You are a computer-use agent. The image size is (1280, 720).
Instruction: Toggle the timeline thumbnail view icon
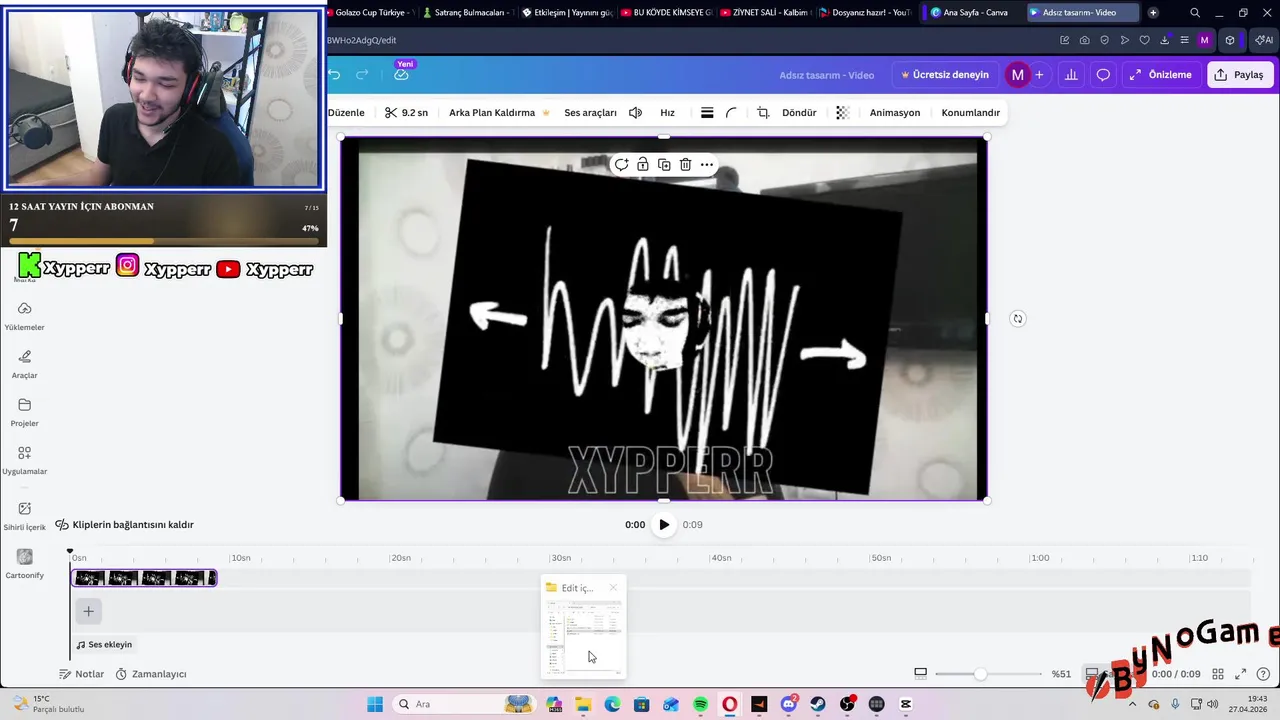coord(921,673)
